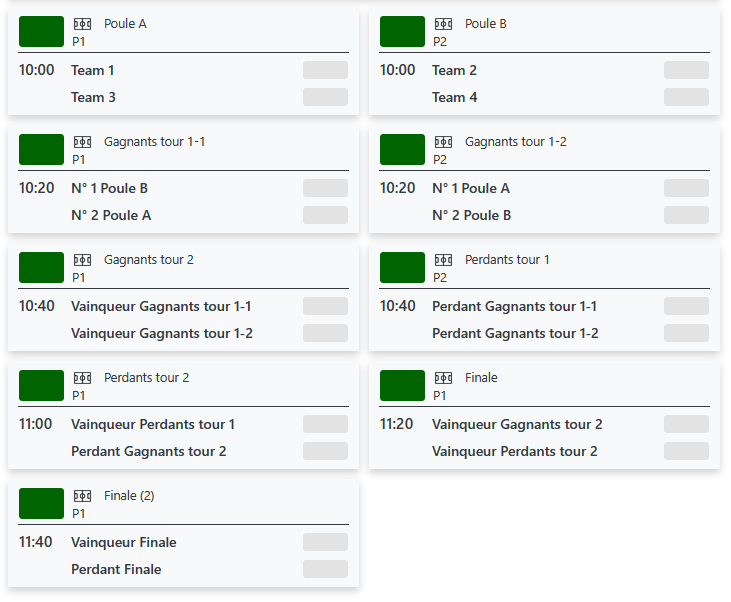Open the Team 2 entry
Screen dimensions: 731x602
[x=454, y=70]
